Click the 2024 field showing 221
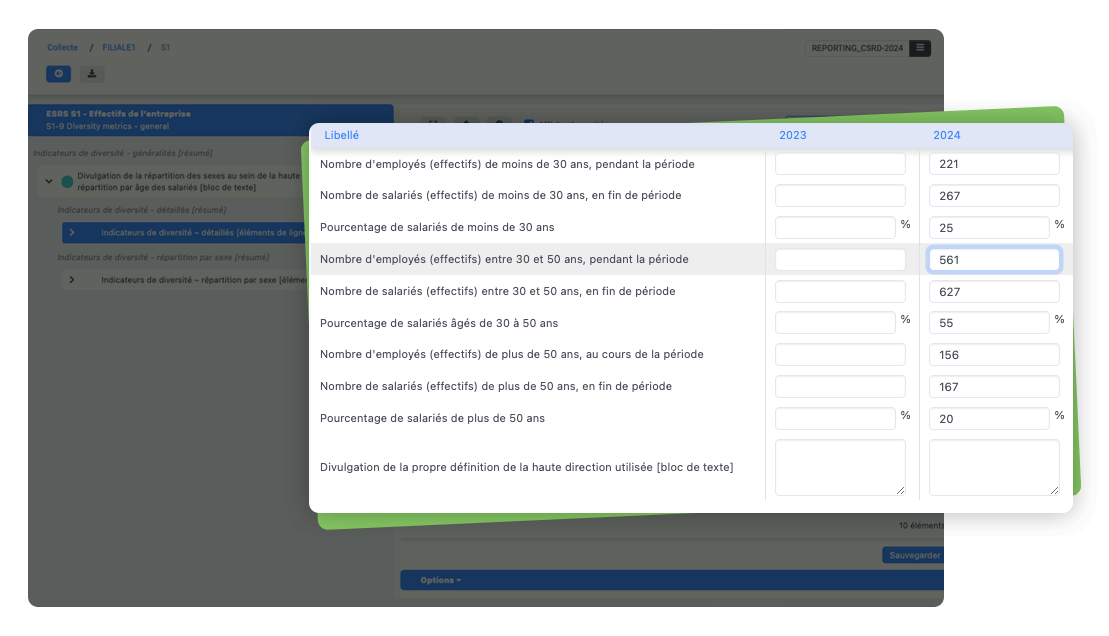 click(993, 164)
